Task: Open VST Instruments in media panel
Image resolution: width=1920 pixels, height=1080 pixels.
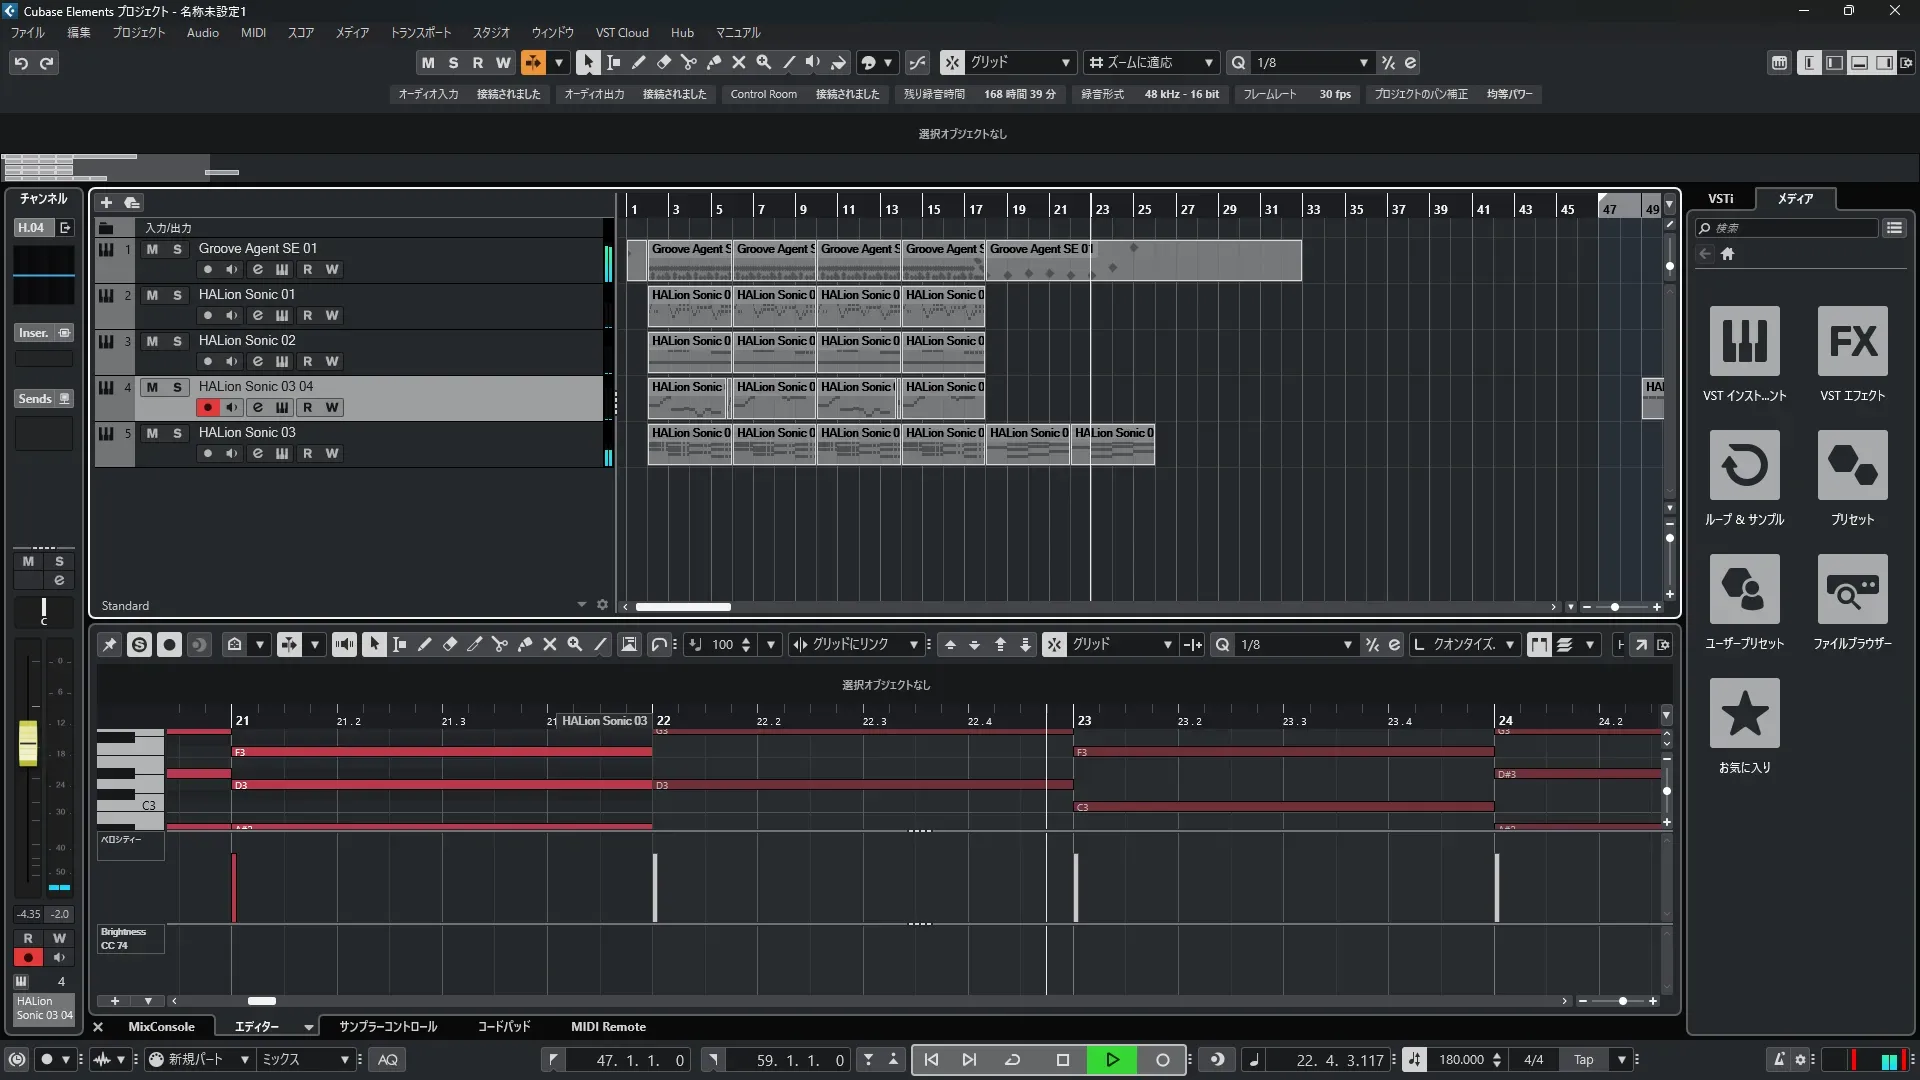Action: pyautogui.click(x=1744, y=341)
